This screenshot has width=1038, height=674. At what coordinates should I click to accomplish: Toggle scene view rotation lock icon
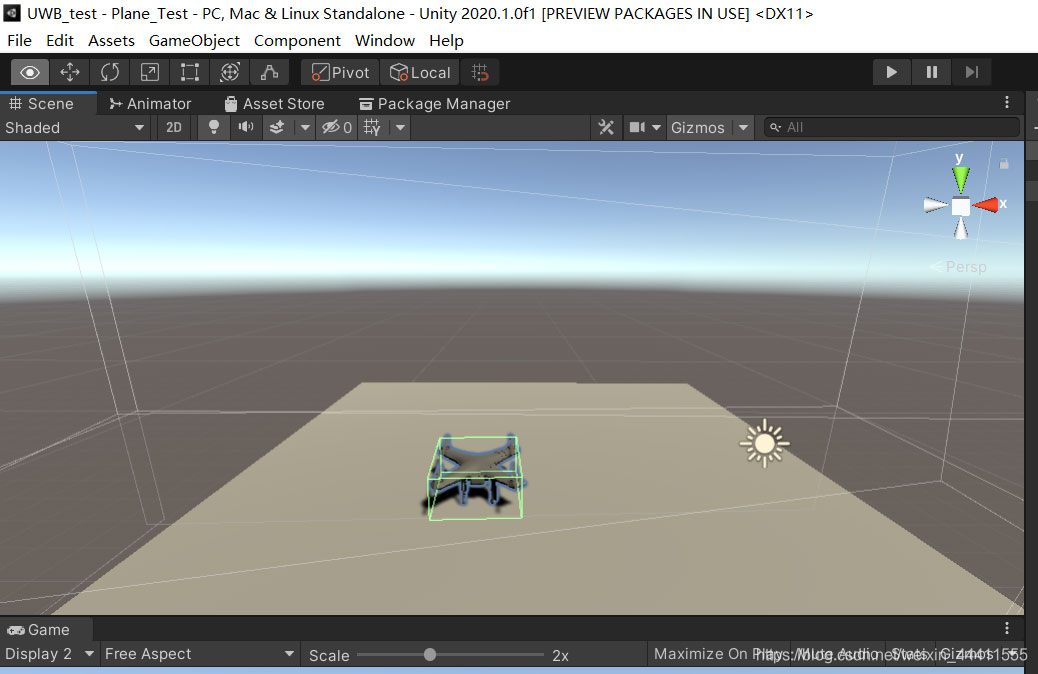[1004, 164]
